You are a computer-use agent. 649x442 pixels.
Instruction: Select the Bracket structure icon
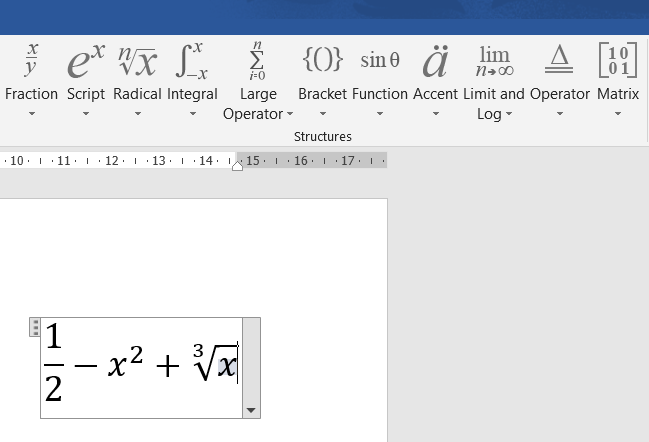(322, 60)
